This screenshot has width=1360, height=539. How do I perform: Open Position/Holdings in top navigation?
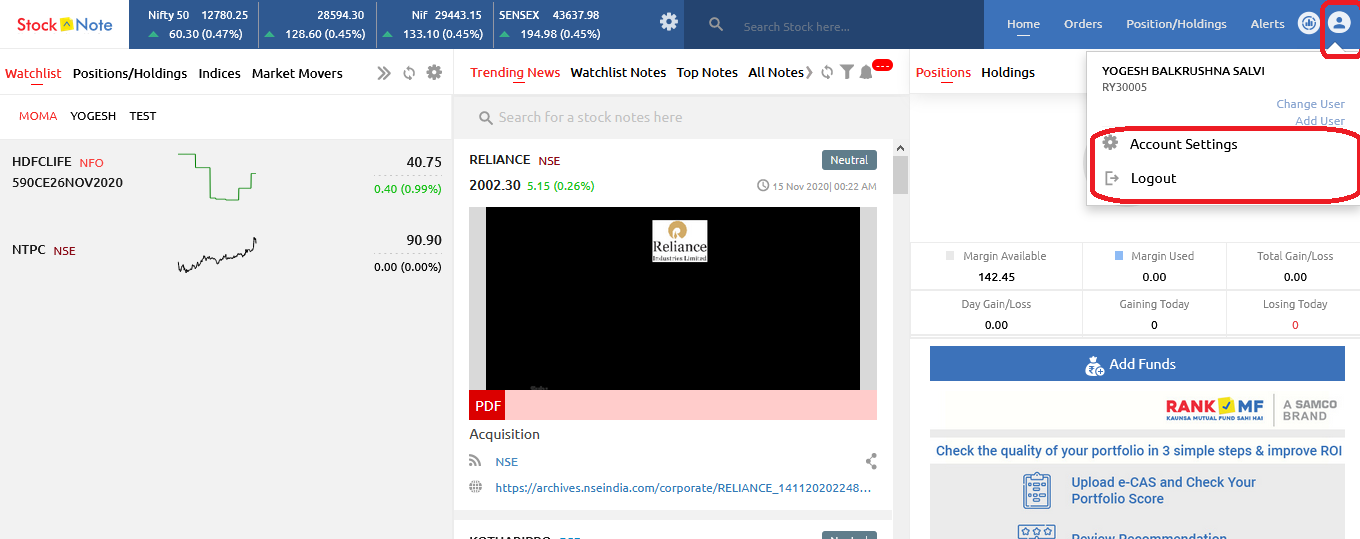pyautogui.click(x=1176, y=24)
